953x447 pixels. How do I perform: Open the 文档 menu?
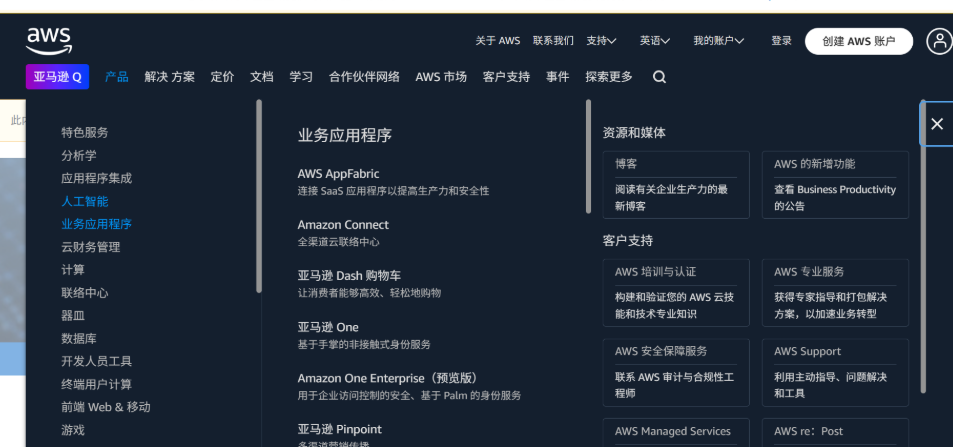(262, 77)
